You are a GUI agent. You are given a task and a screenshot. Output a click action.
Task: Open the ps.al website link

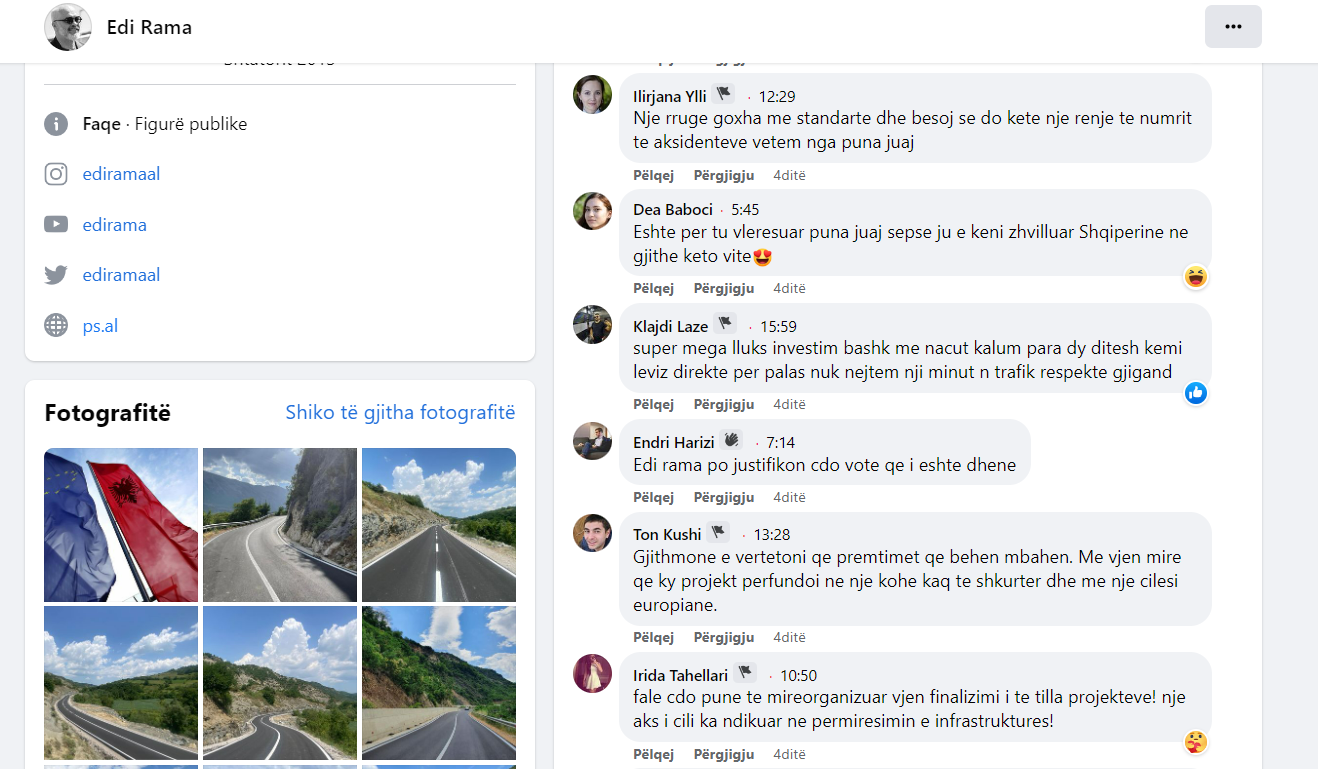pos(100,326)
